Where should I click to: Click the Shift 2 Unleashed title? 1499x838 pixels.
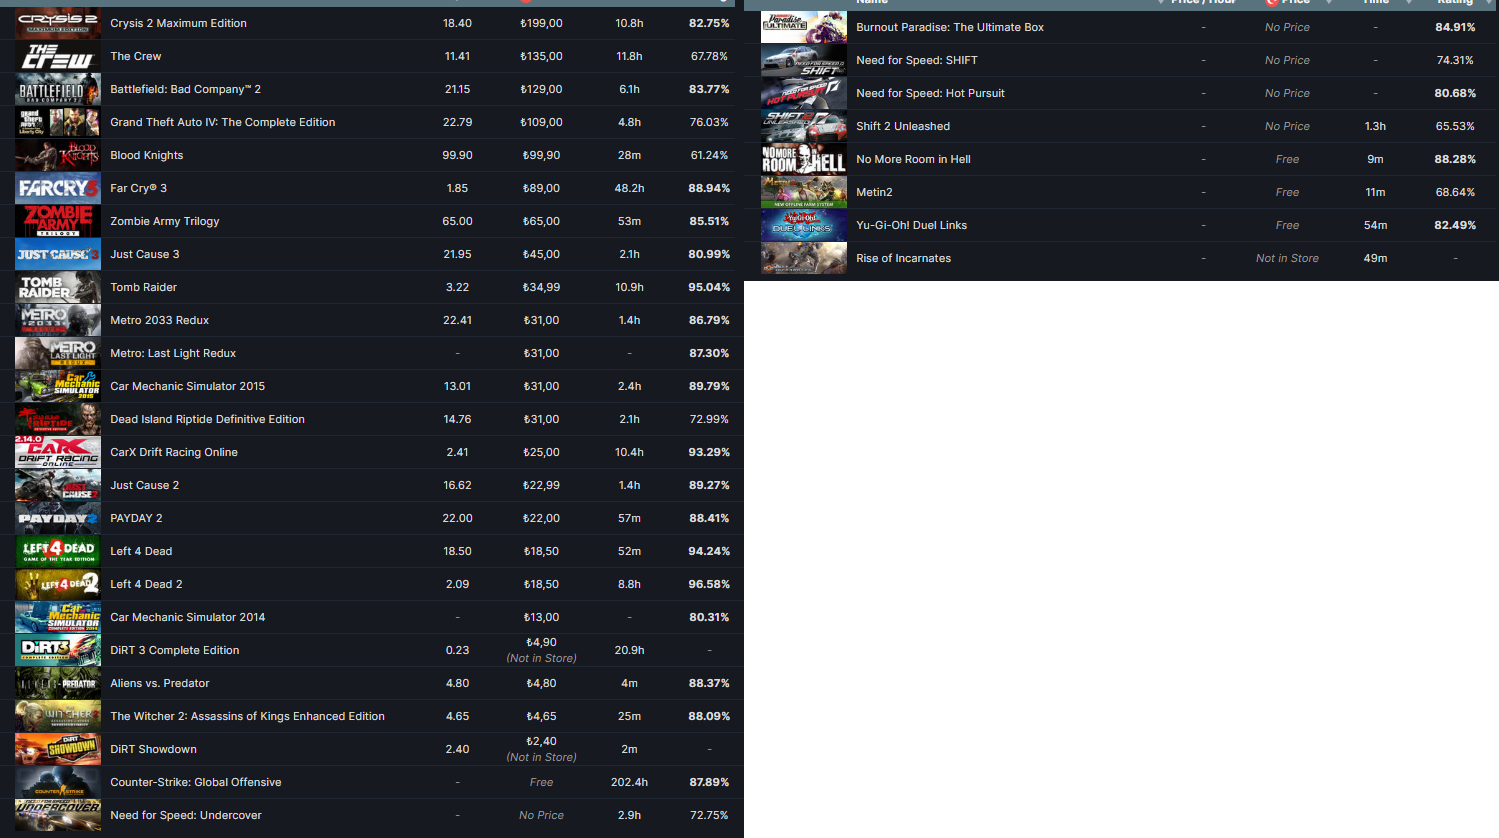coord(903,126)
